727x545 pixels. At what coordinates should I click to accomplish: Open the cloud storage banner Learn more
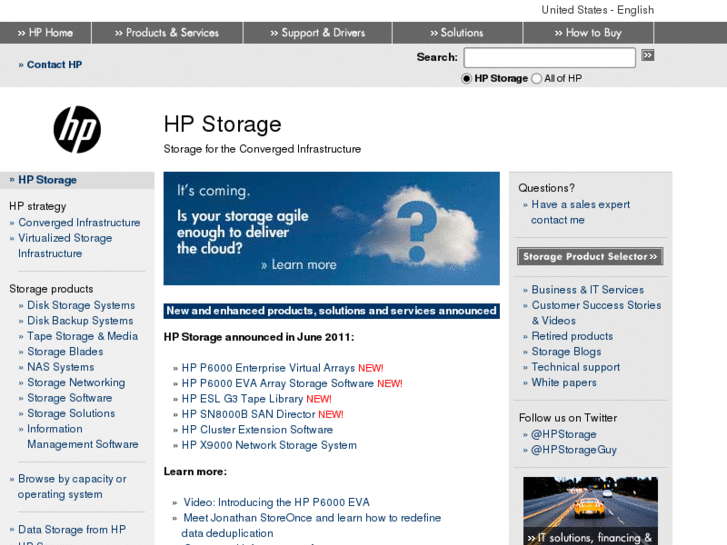299,265
